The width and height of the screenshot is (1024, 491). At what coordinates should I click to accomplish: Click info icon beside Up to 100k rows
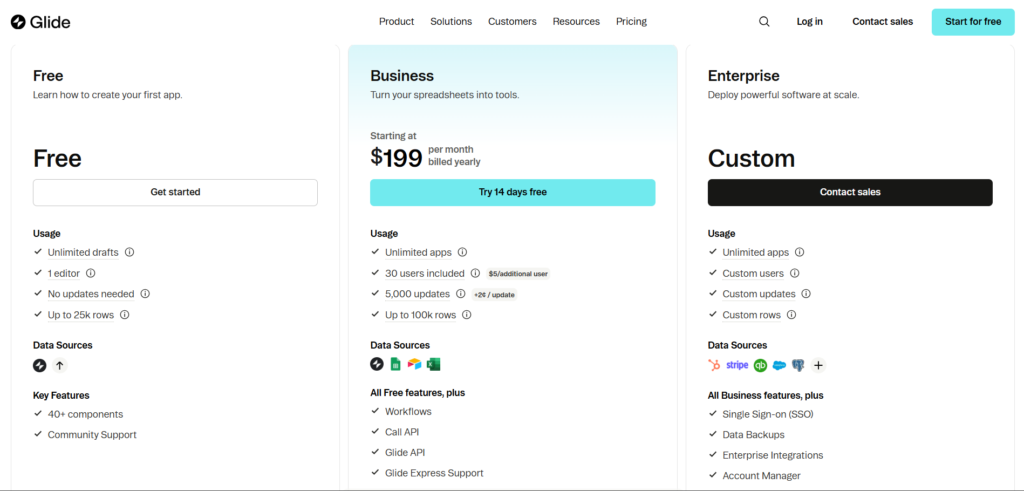click(x=466, y=315)
